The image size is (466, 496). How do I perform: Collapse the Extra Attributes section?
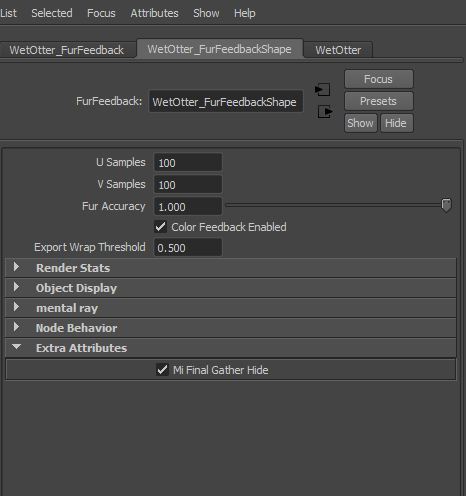230,348
